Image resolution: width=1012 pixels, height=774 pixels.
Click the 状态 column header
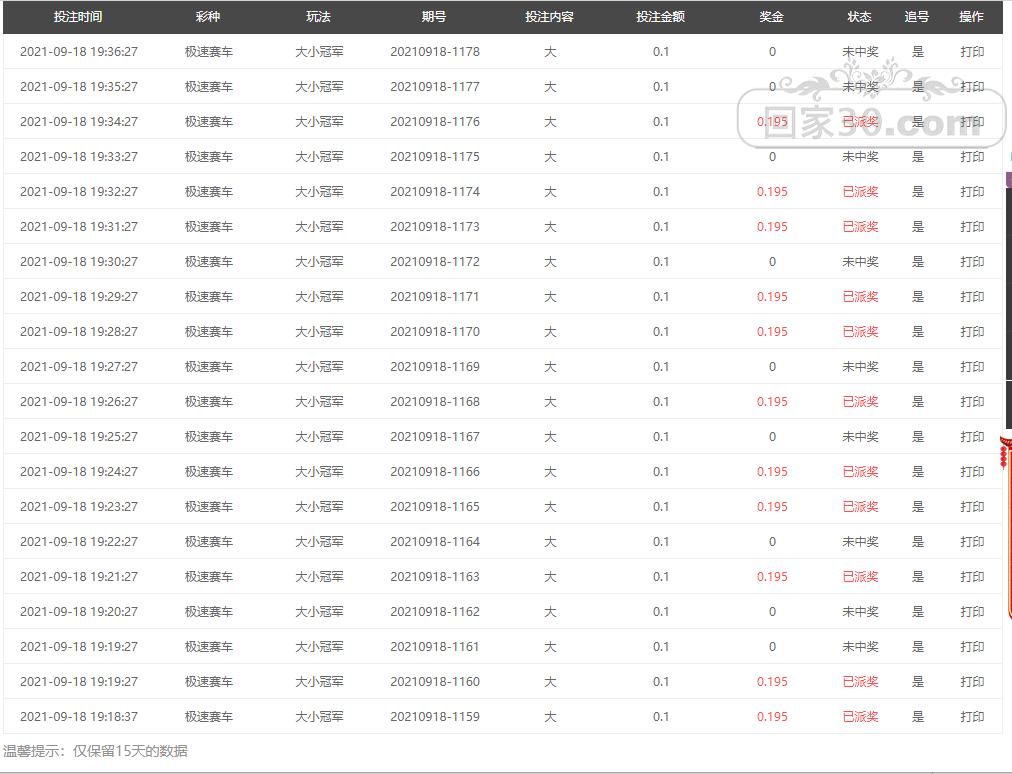860,17
